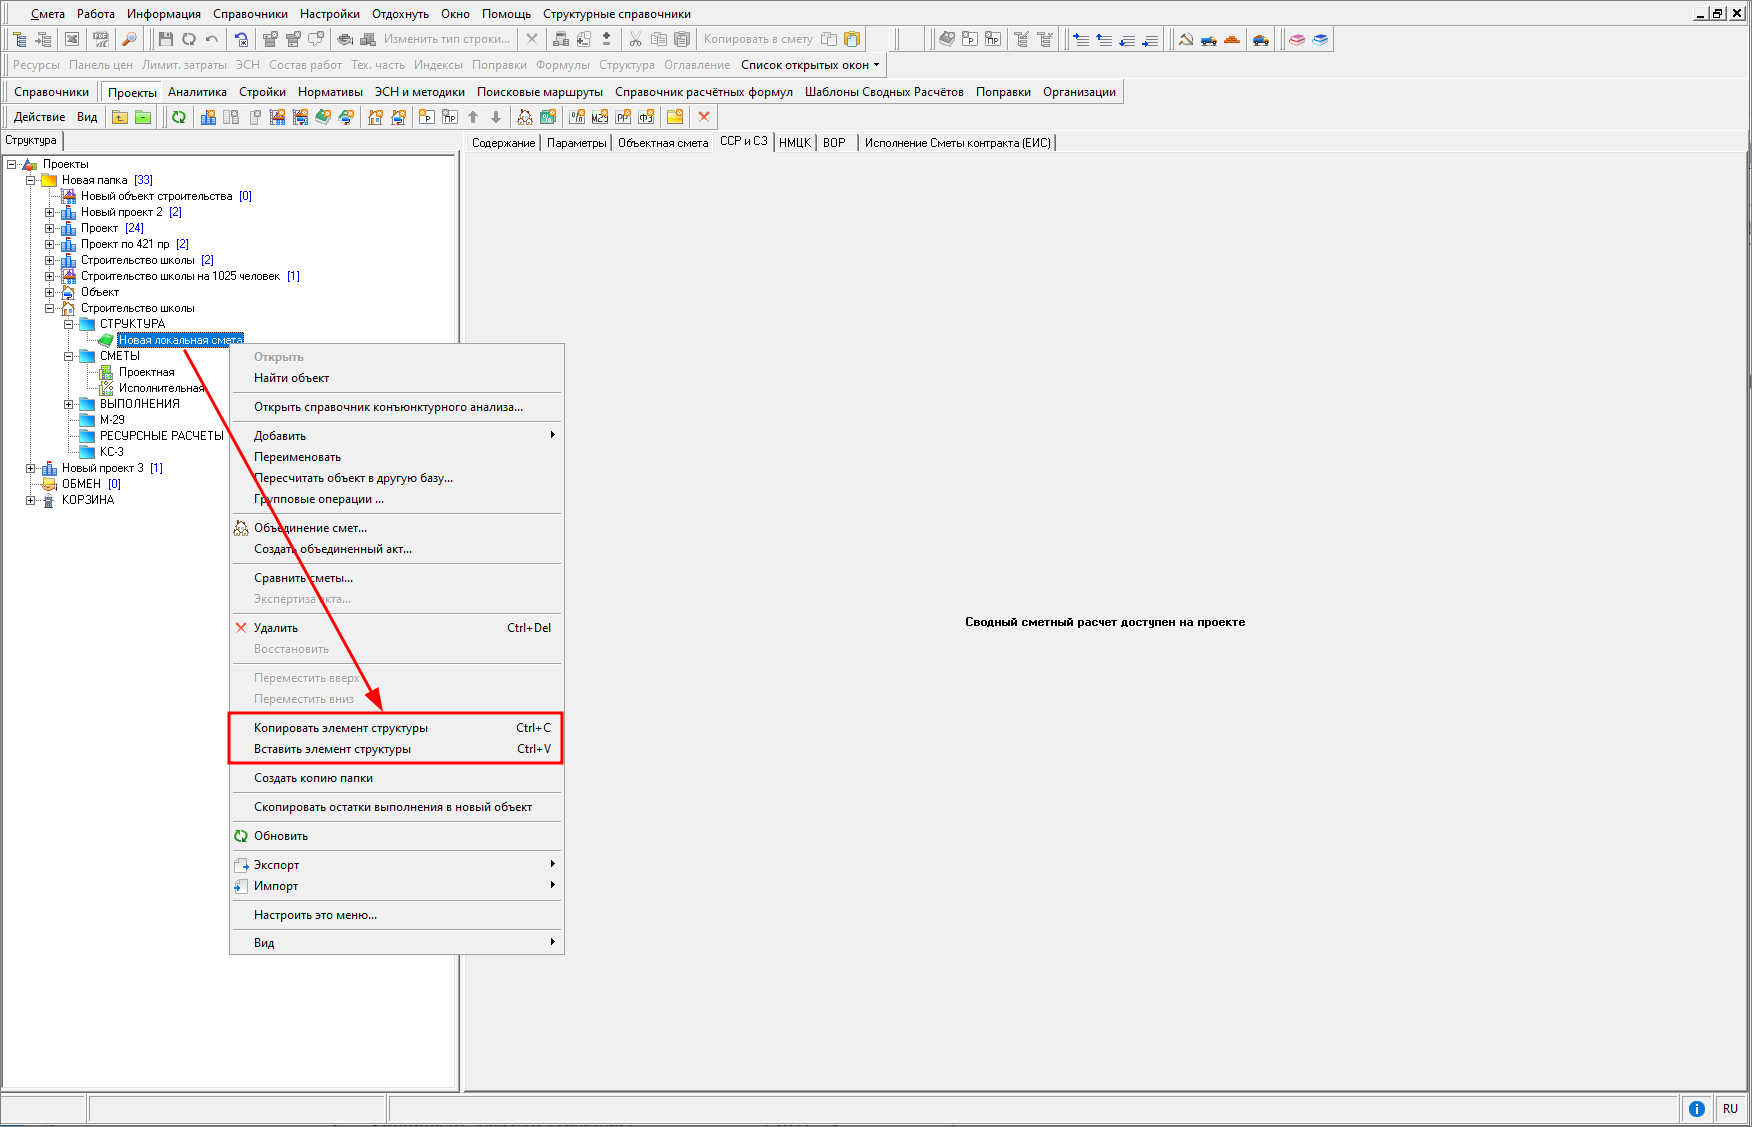The width and height of the screenshot is (1752, 1127).
Task: Switch to the 'Объектная смета' tab
Action: [662, 143]
